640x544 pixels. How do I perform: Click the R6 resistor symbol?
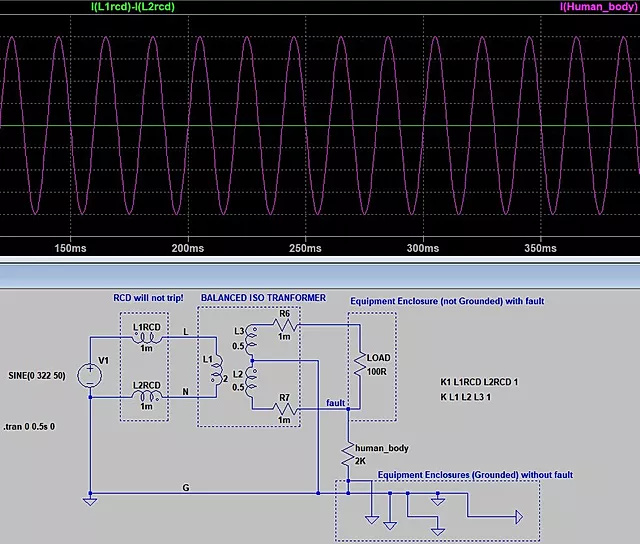(285, 325)
